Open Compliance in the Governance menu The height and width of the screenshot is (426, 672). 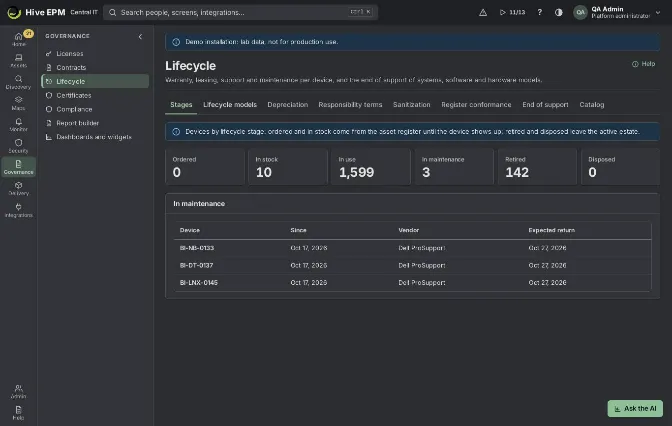pyautogui.click(x=95, y=109)
